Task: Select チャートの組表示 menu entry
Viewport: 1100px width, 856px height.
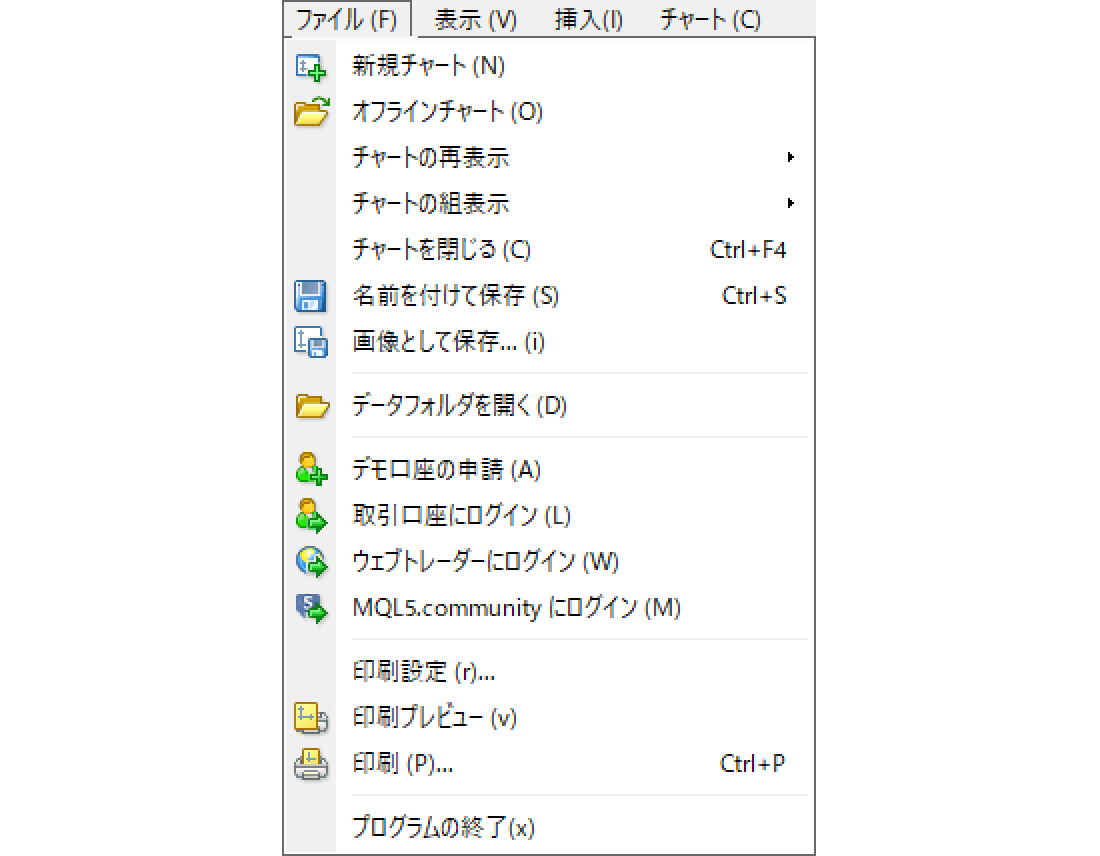Action: click(431, 203)
